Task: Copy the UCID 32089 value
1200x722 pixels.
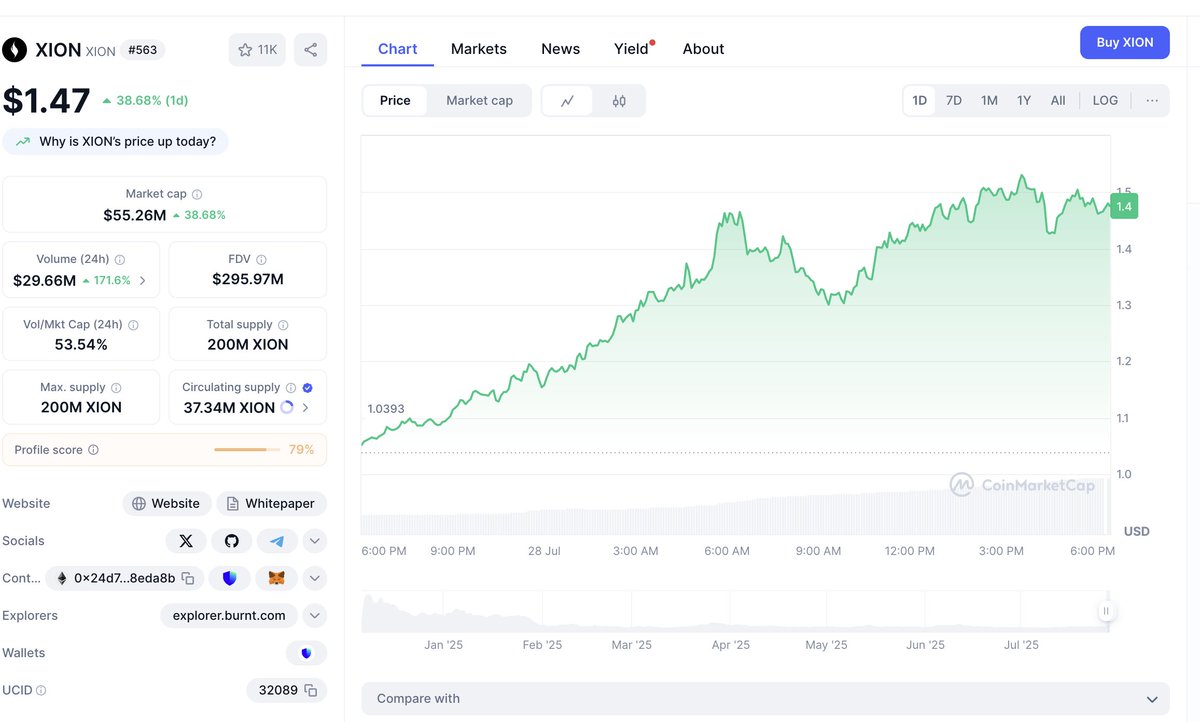Action: [311, 690]
